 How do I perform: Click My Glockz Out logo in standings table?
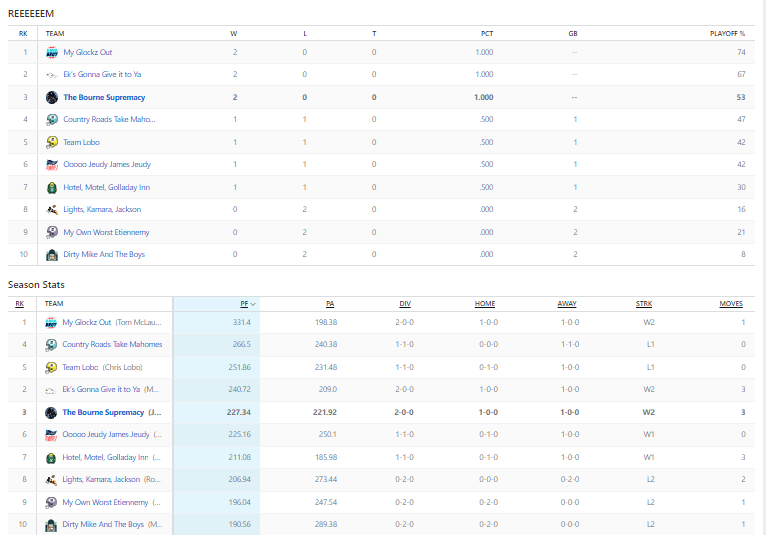[x=52, y=52]
